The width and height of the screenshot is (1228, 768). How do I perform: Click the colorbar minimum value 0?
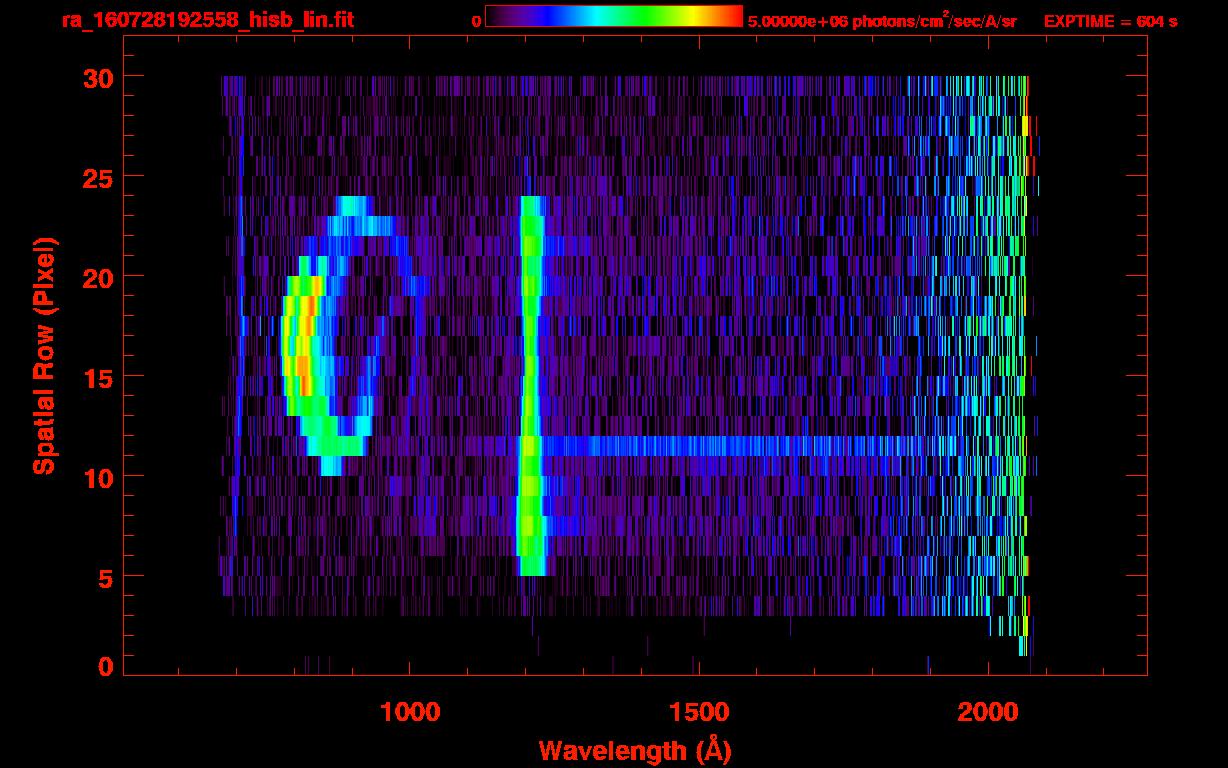(476, 21)
